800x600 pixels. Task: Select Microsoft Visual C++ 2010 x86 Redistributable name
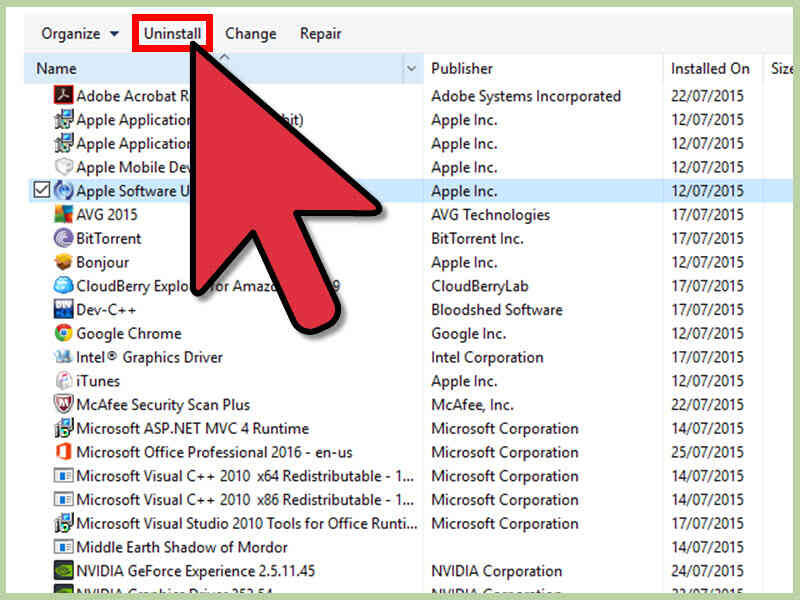(245, 499)
